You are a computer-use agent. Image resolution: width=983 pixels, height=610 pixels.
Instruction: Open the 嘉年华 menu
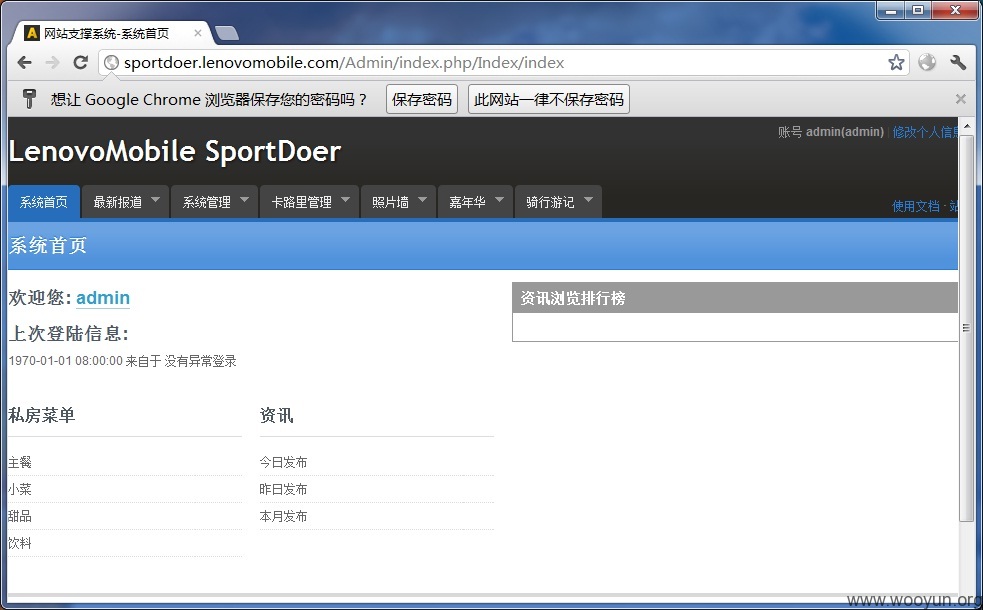tap(475, 202)
